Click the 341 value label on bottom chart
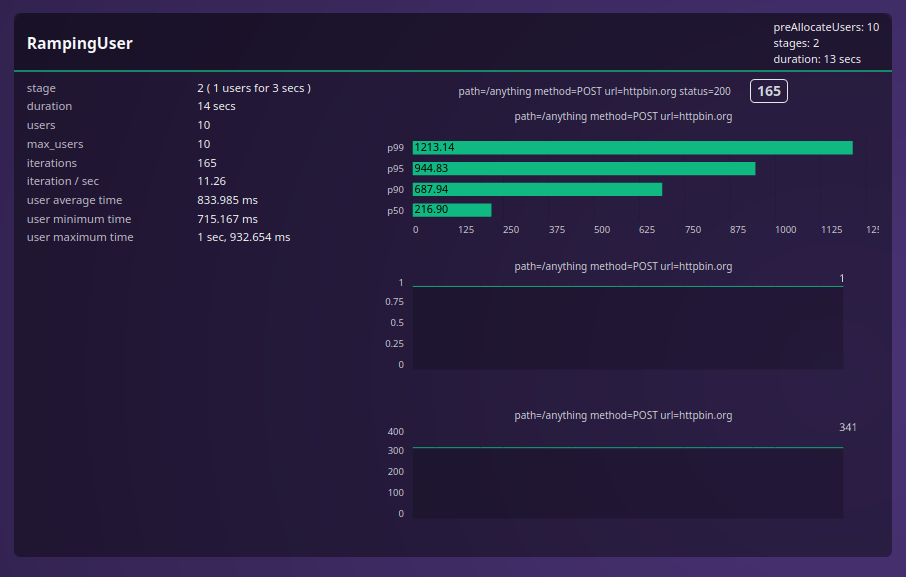This screenshot has height=577, width=906. pyautogui.click(x=847, y=427)
